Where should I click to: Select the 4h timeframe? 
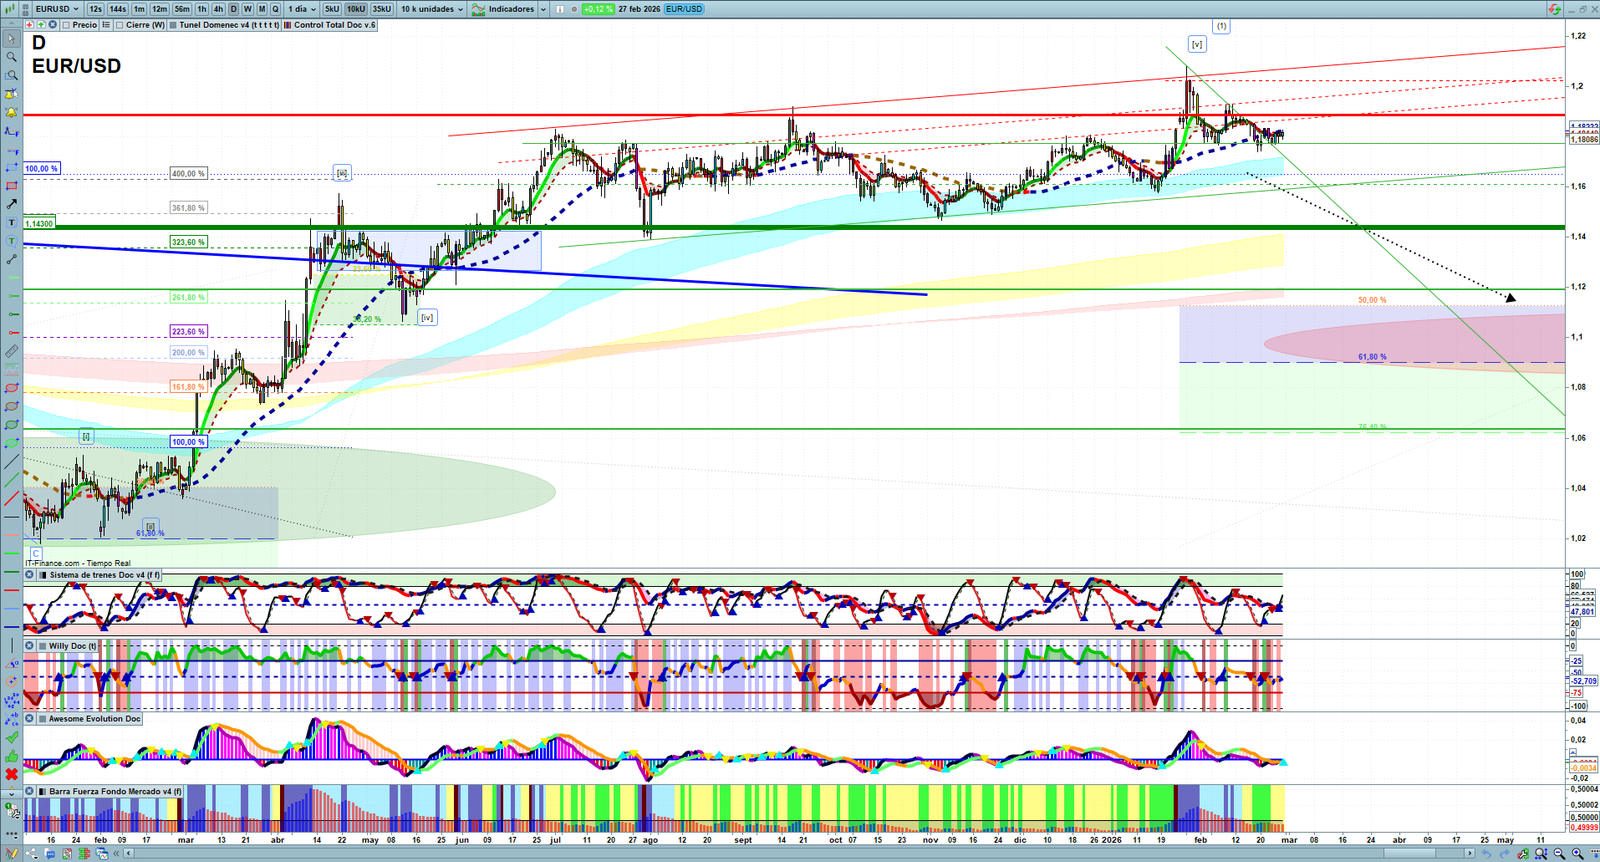point(218,9)
